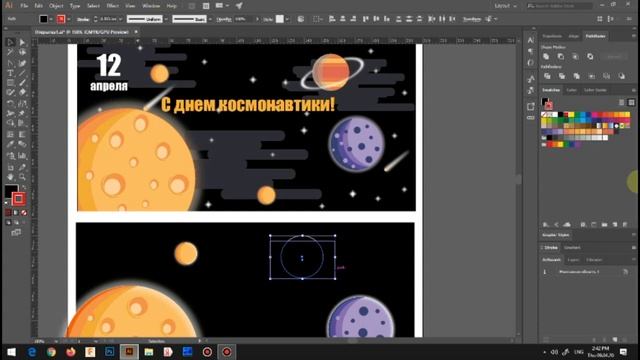Select the Rotate tool

click(10, 103)
